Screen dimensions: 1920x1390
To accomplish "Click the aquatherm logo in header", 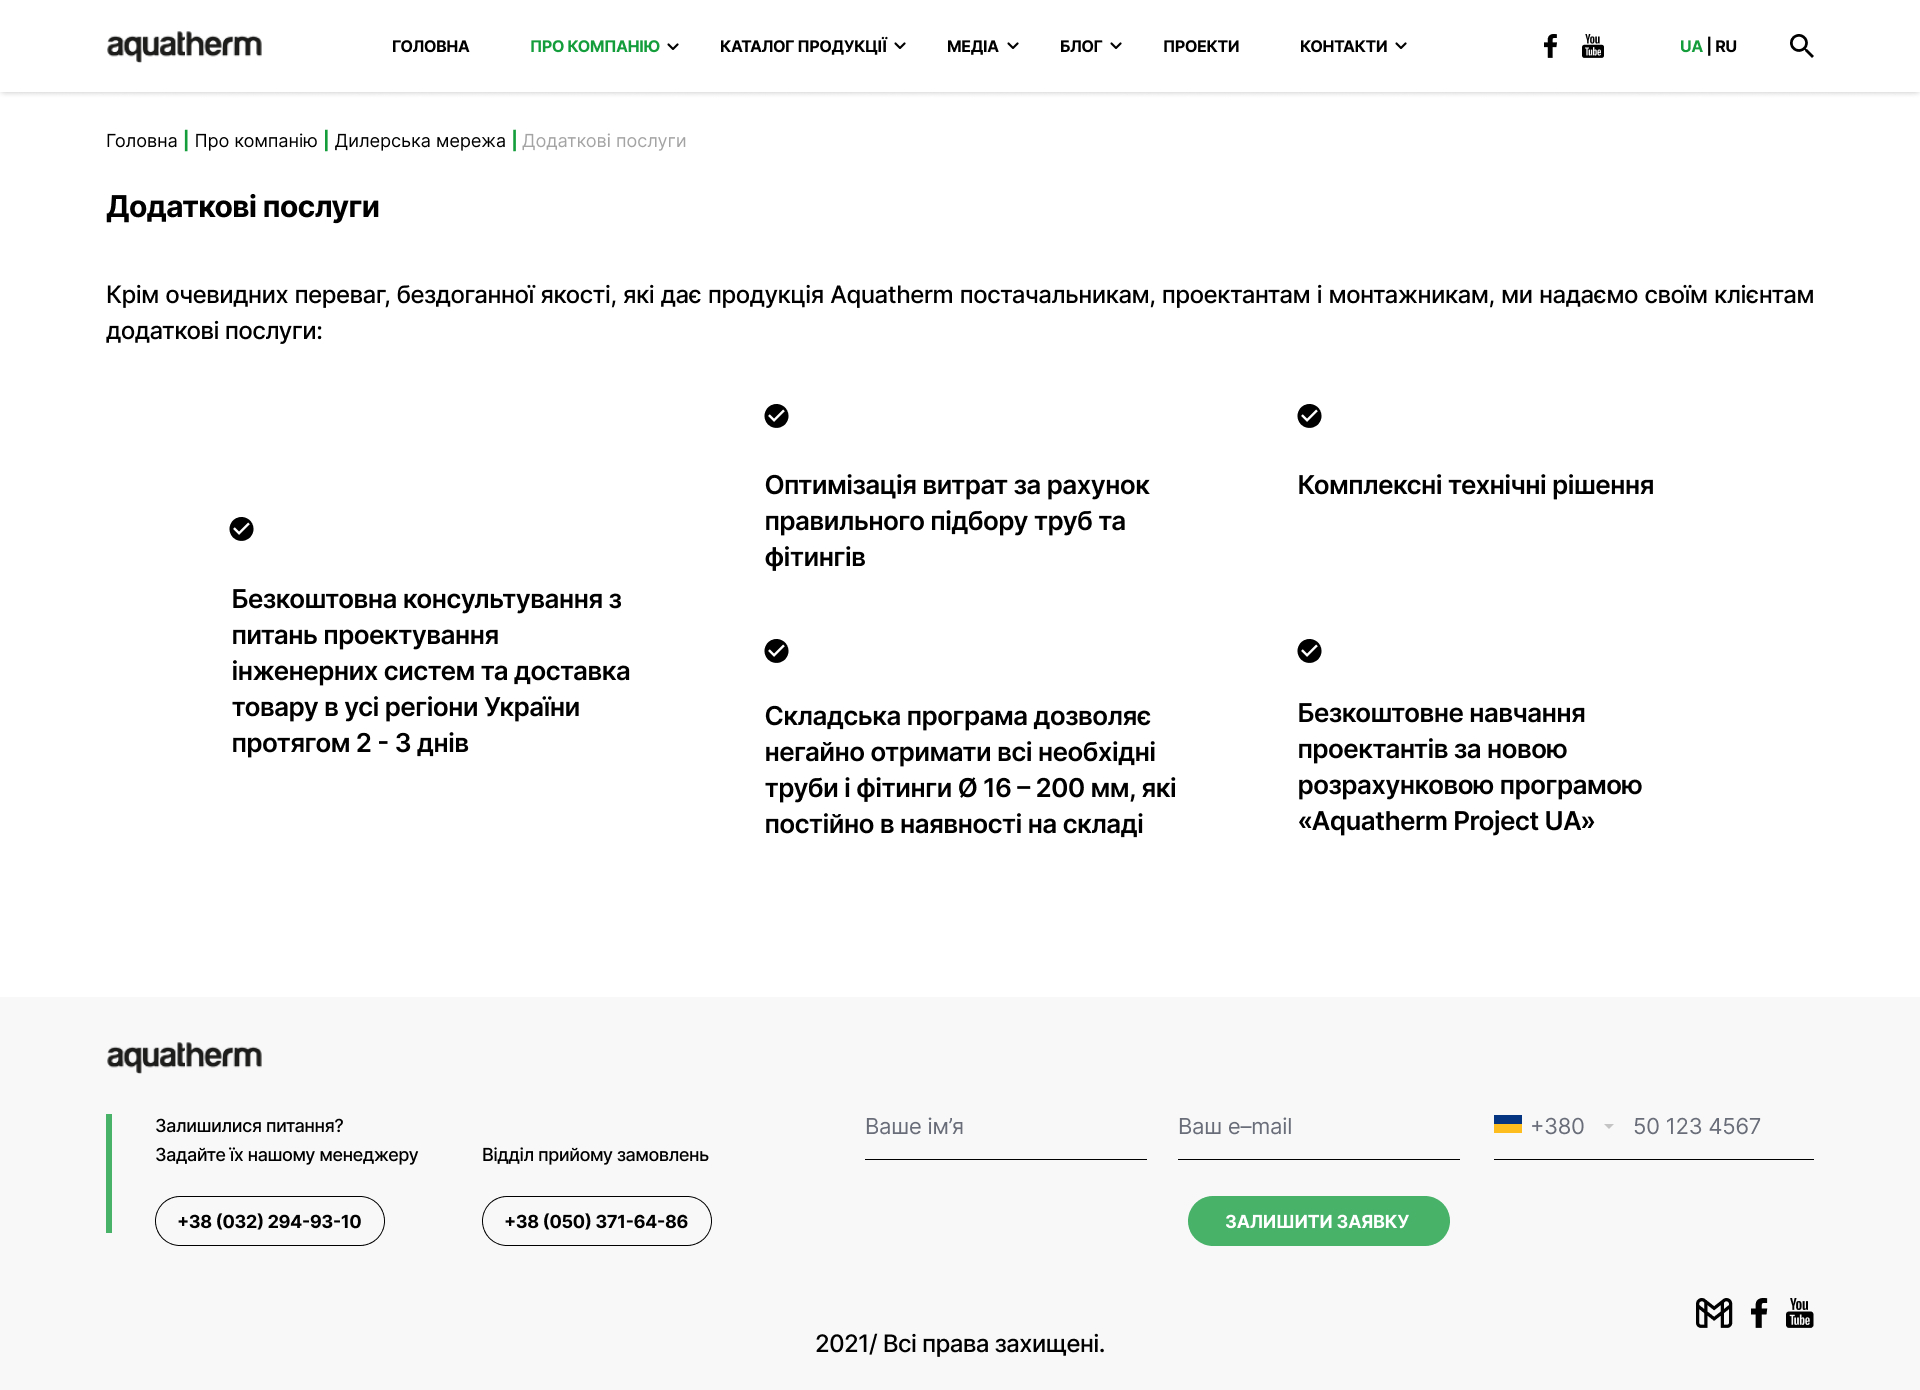I will 184,46.
